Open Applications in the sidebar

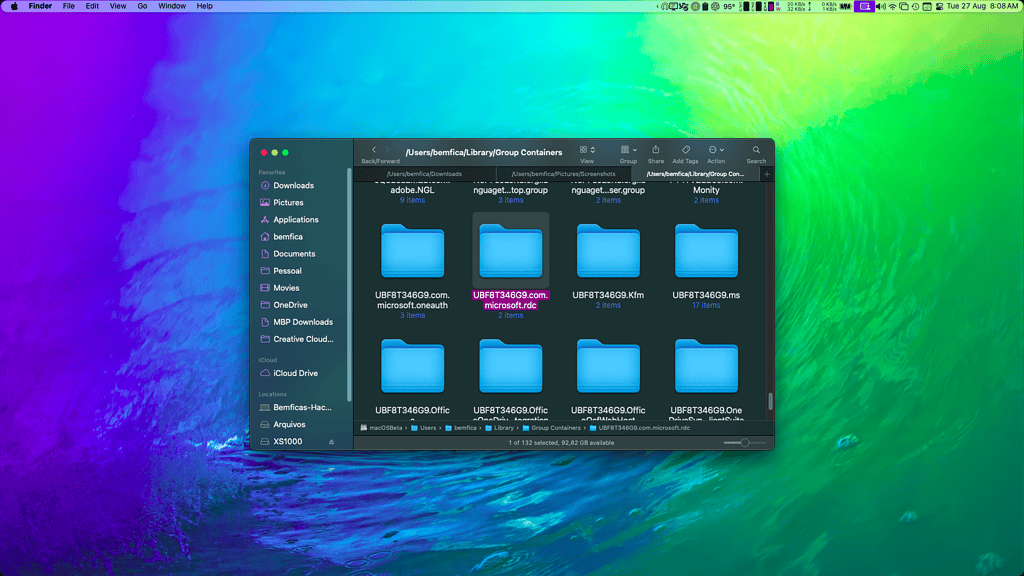point(296,220)
